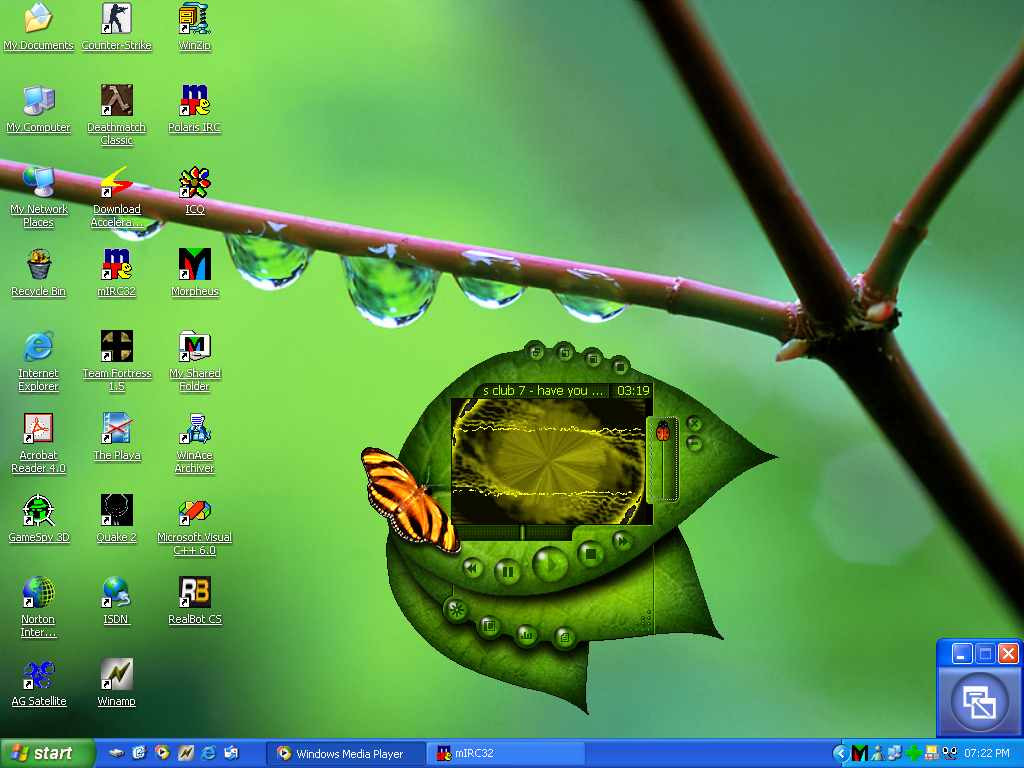Click the first round button atop the leaf
1024x768 pixels.
[x=535, y=351]
